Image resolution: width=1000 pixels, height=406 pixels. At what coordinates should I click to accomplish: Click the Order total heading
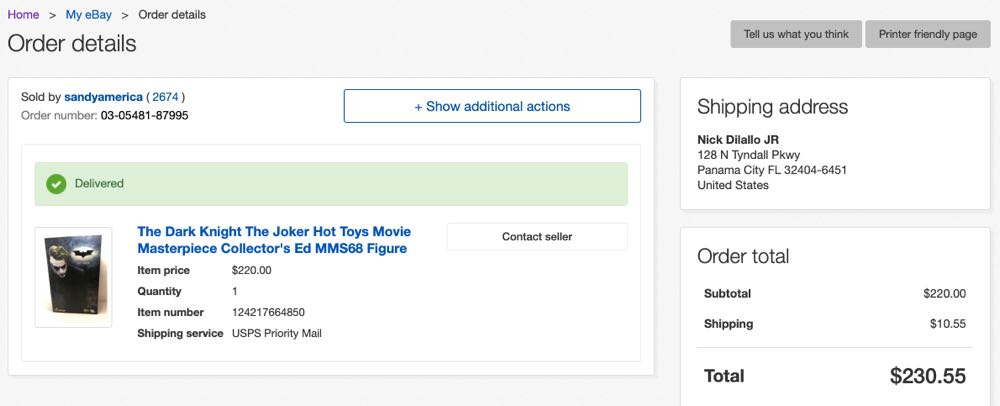743,256
